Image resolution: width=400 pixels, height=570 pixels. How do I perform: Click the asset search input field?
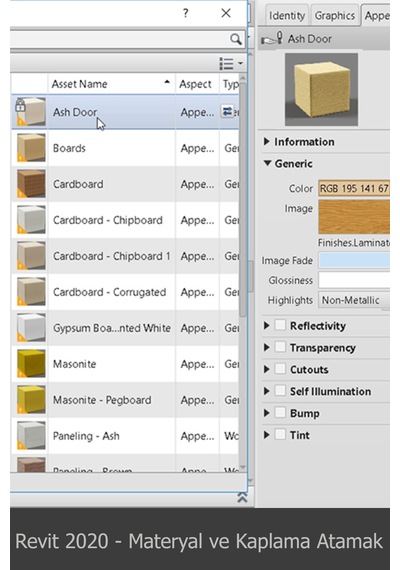(120, 39)
